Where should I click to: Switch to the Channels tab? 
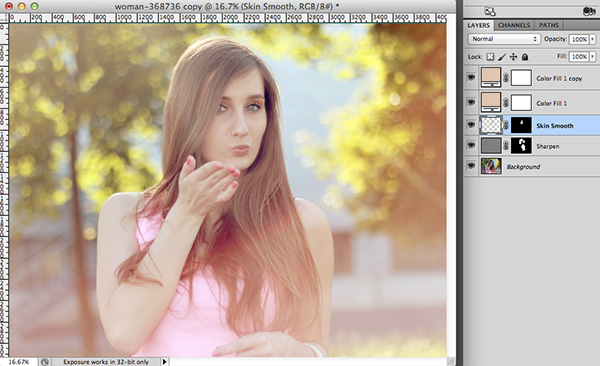(514, 25)
